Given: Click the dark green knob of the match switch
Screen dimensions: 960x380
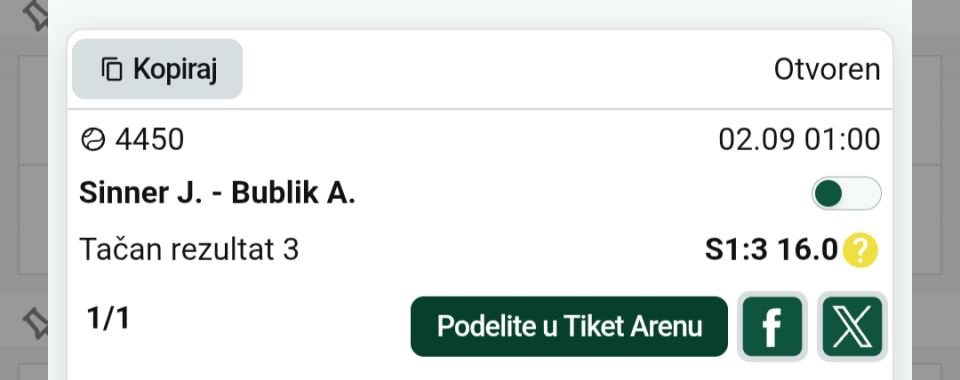Looking at the screenshot, I should pyautogui.click(x=829, y=193).
